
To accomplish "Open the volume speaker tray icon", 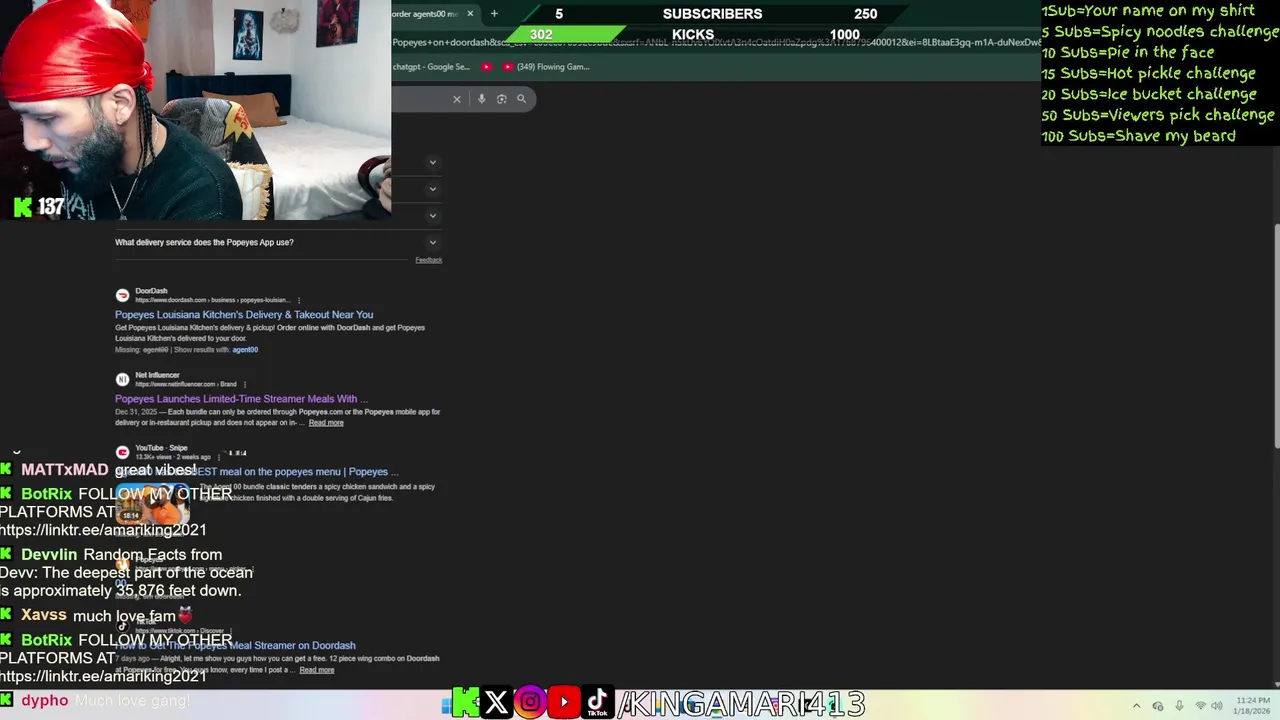I will tap(1218, 706).
